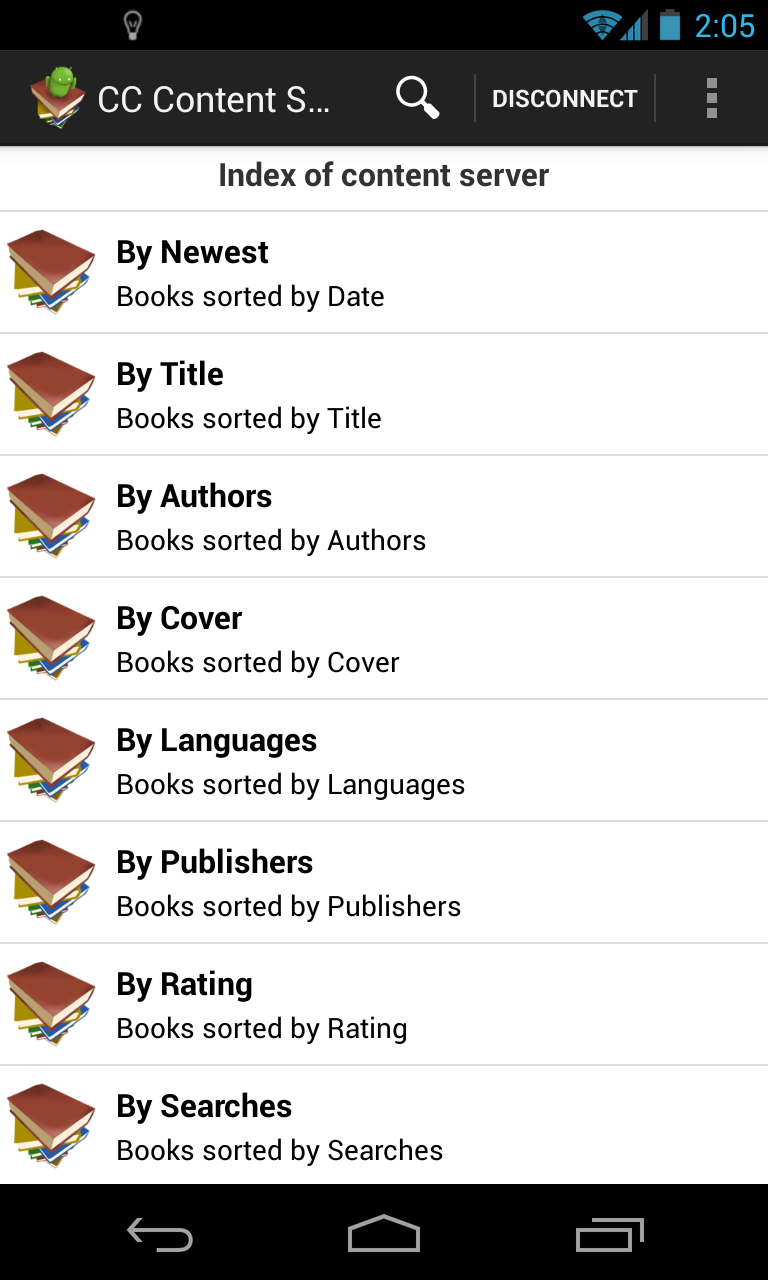Click the book stack icon beside By Languages
This screenshot has height=1280, width=768.
(51, 760)
